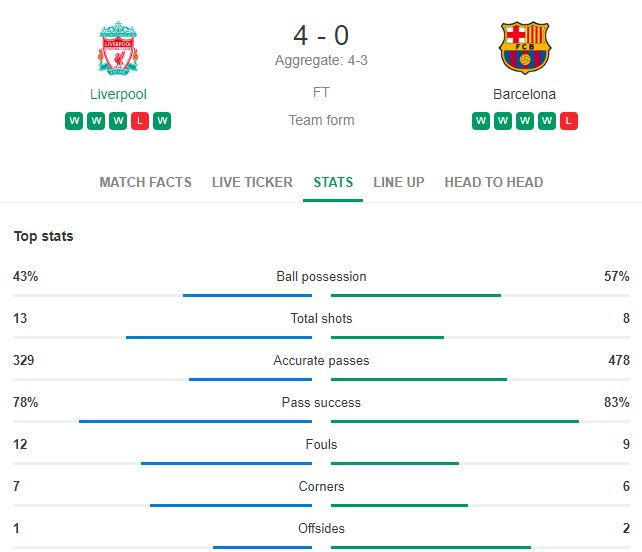Click Liverpool's last green W form badge
Screen dimensions: 642x552
pyautogui.click(x=162, y=121)
